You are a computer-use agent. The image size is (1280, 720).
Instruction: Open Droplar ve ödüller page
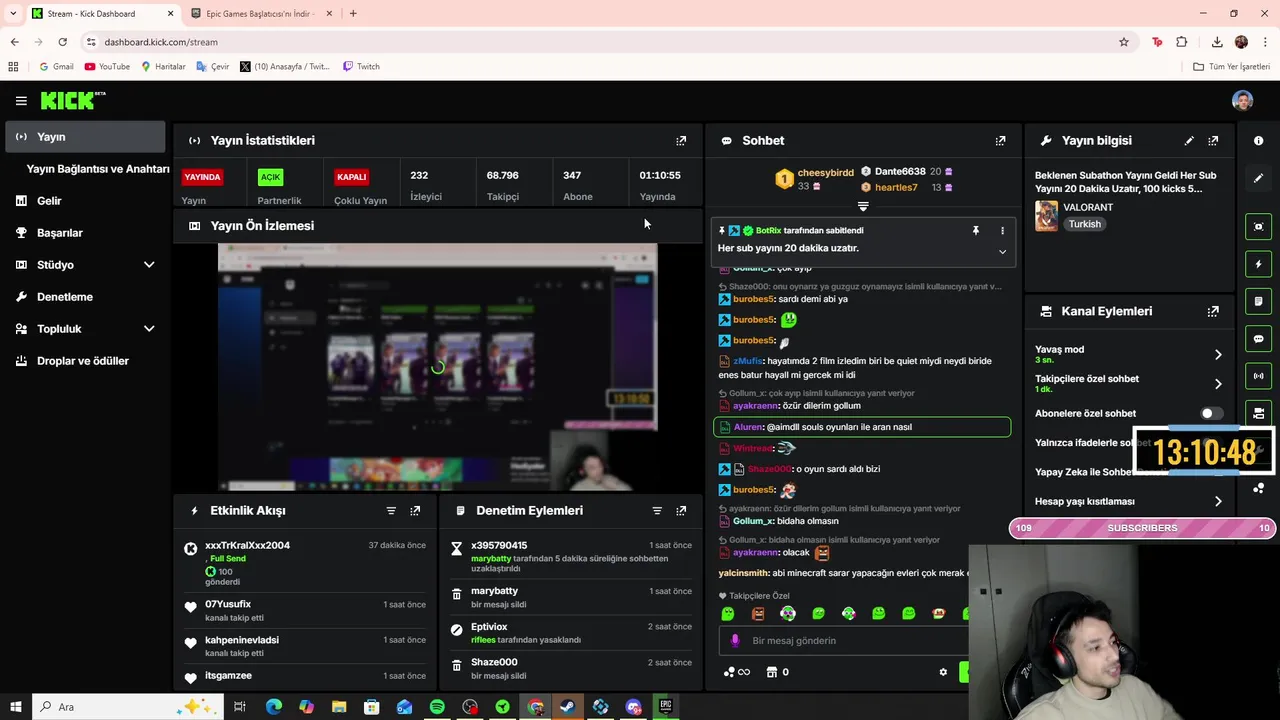[x=85, y=361]
